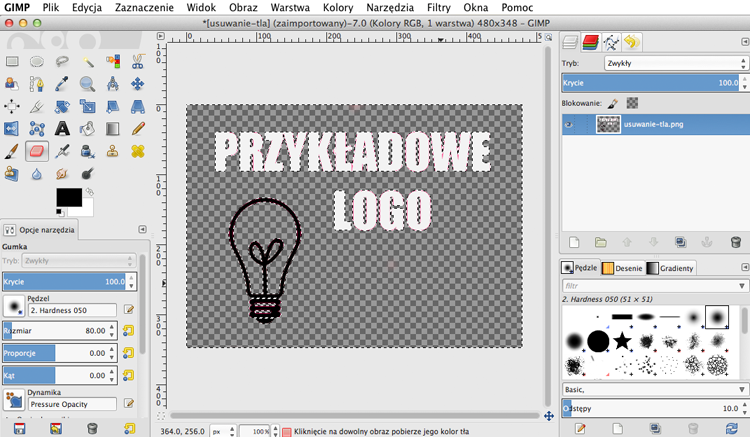This screenshot has height=437, width=750.
Task: Refresh brushes list button
Action: click(x=731, y=428)
